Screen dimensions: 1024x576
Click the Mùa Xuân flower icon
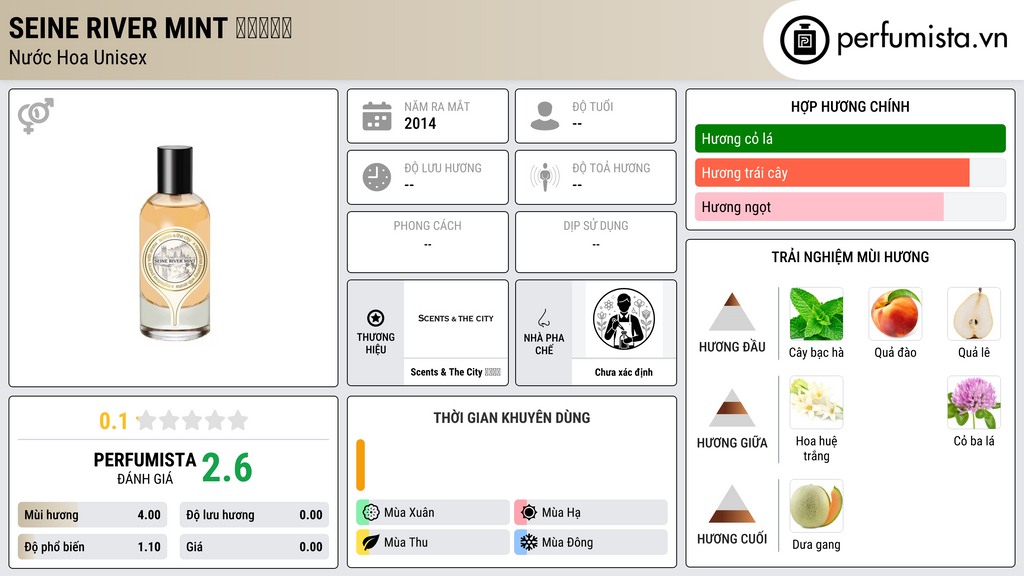pyautogui.click(x=371, y=512)
